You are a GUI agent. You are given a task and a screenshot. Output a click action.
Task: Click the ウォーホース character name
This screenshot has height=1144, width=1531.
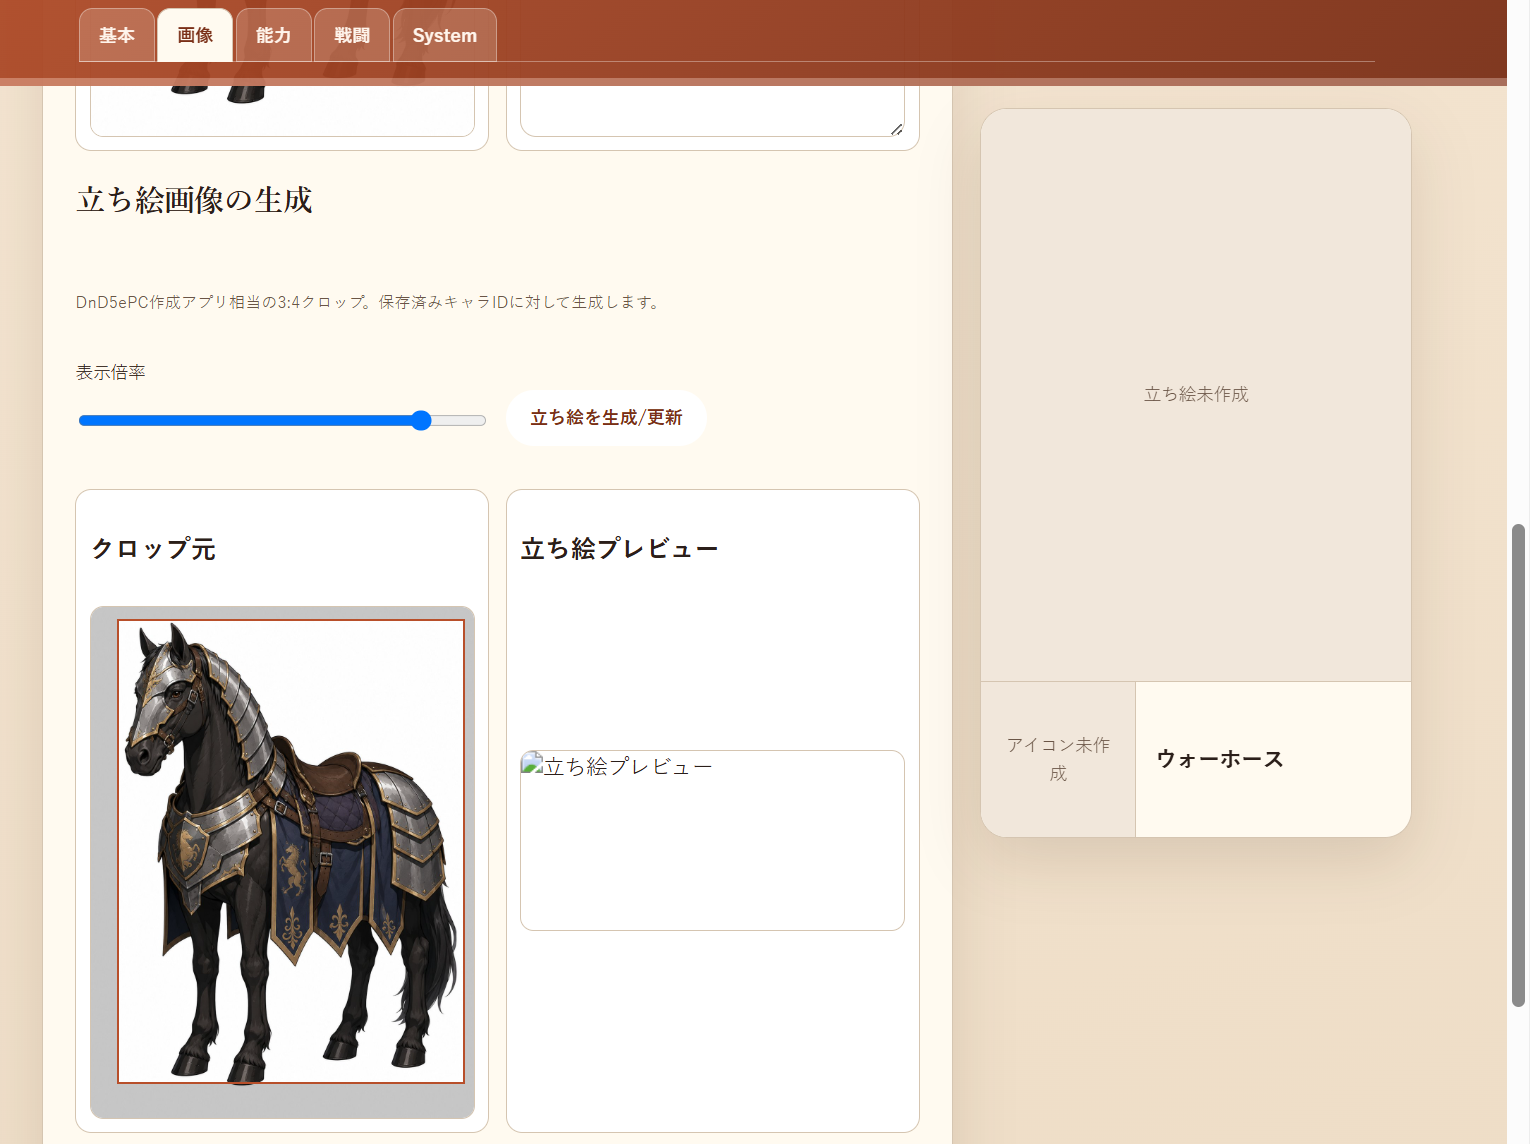click(1220, 759)
